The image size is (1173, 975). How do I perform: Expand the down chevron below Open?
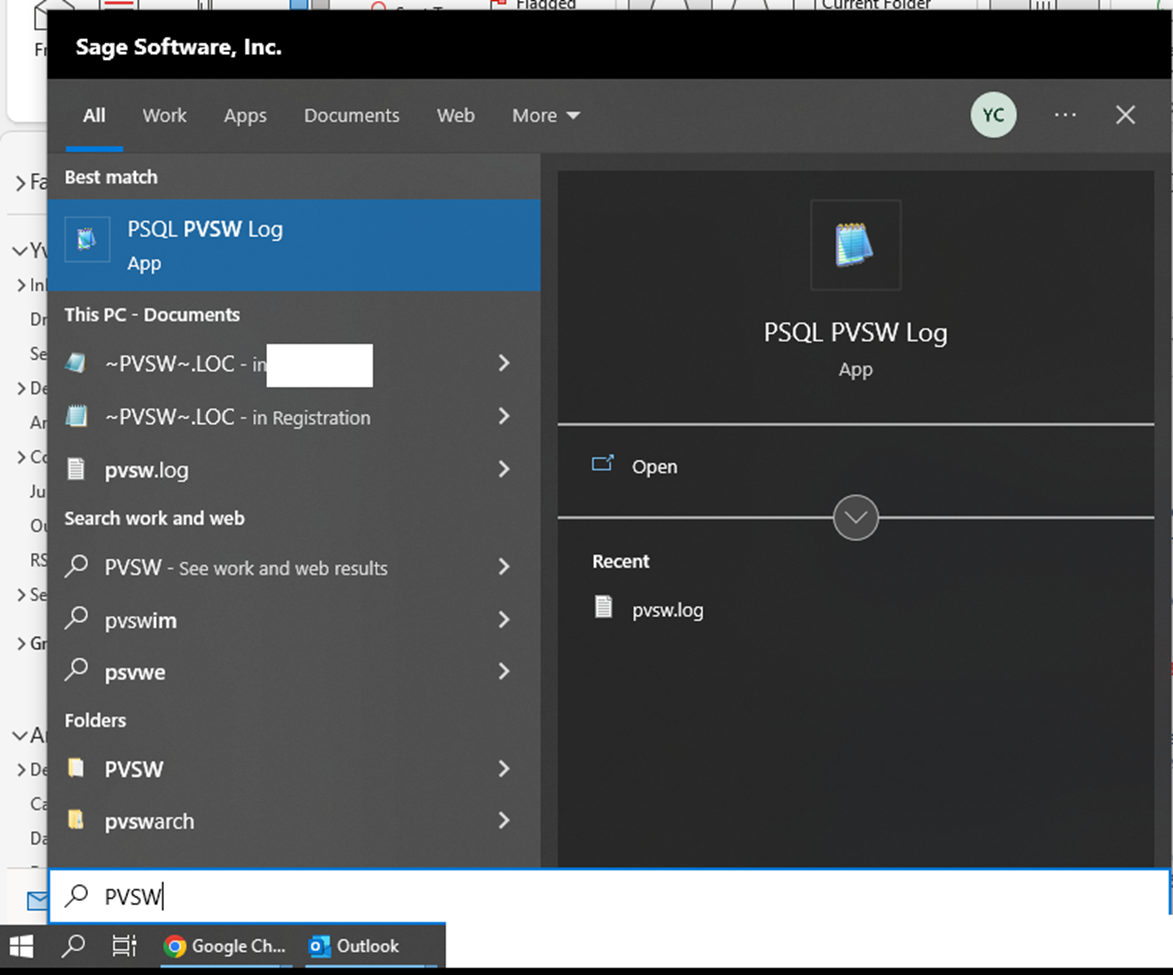(855, 517)
